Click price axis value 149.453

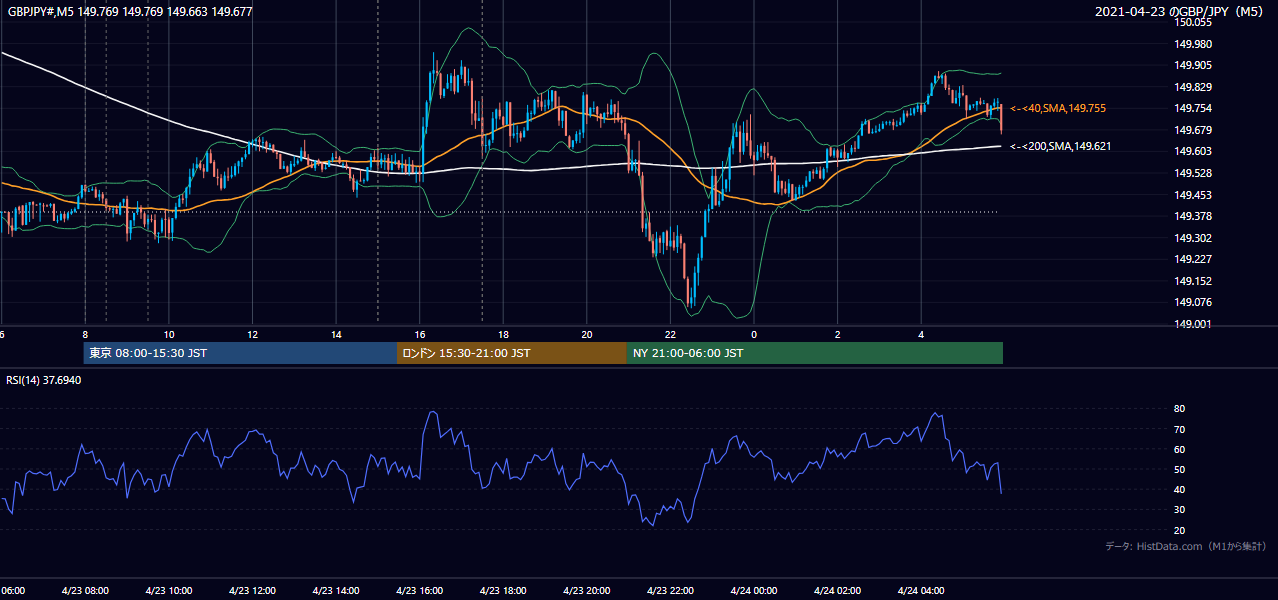[x=1194, y=195]
